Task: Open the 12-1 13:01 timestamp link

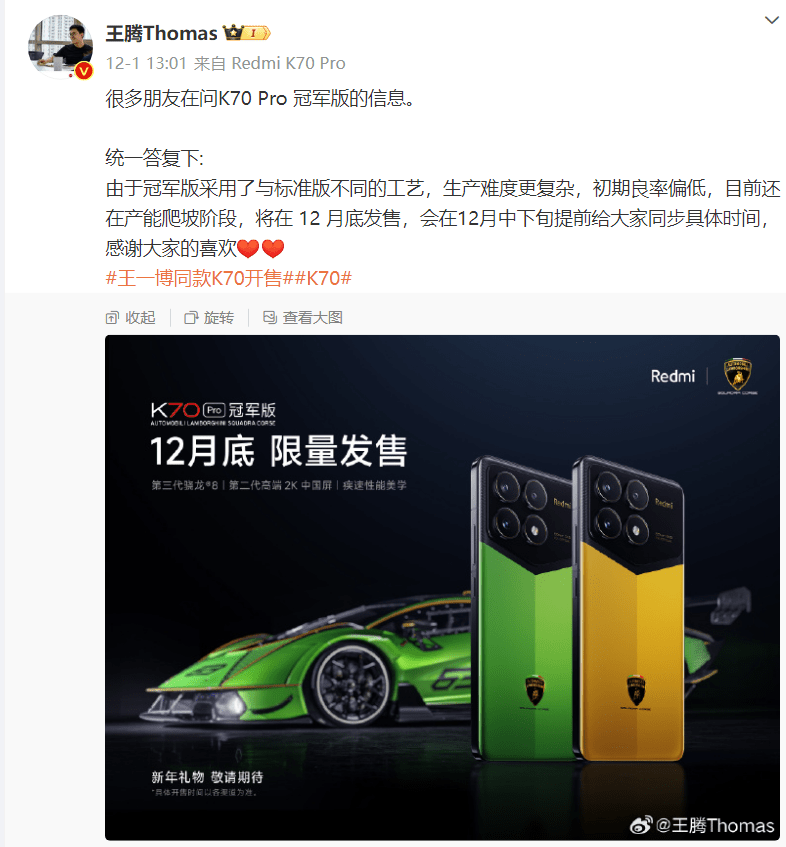Action: (x=146, y=63)
